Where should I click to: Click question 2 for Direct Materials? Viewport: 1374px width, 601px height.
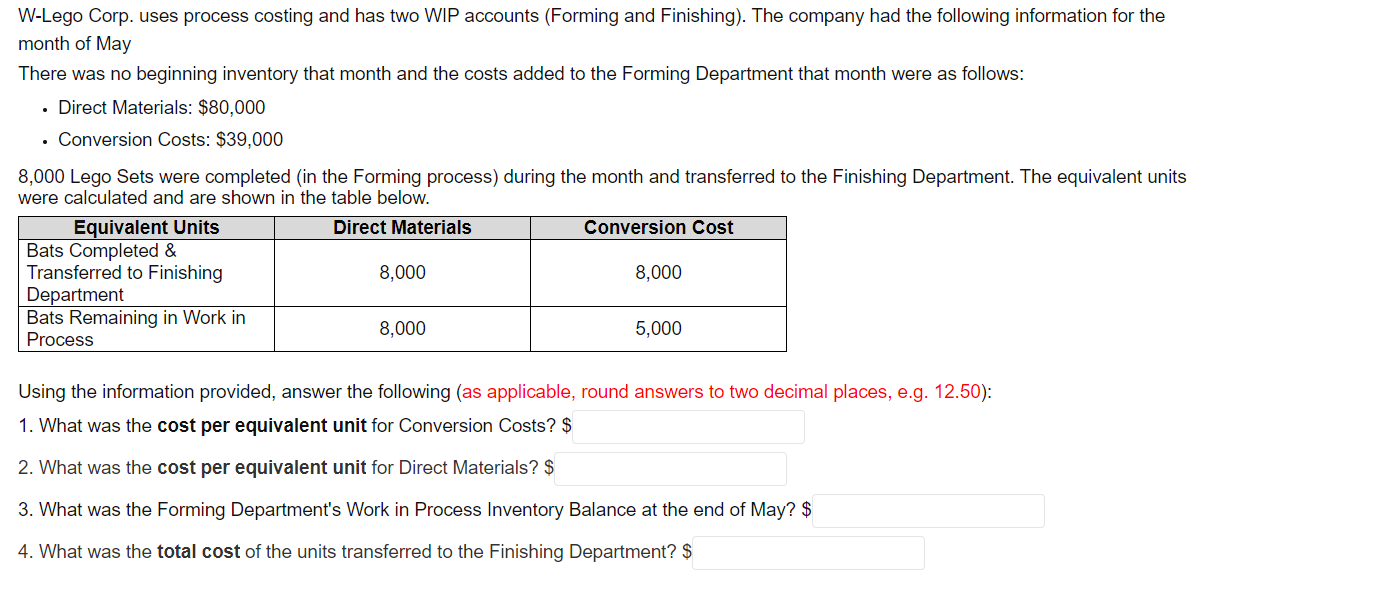pos(280,467)
